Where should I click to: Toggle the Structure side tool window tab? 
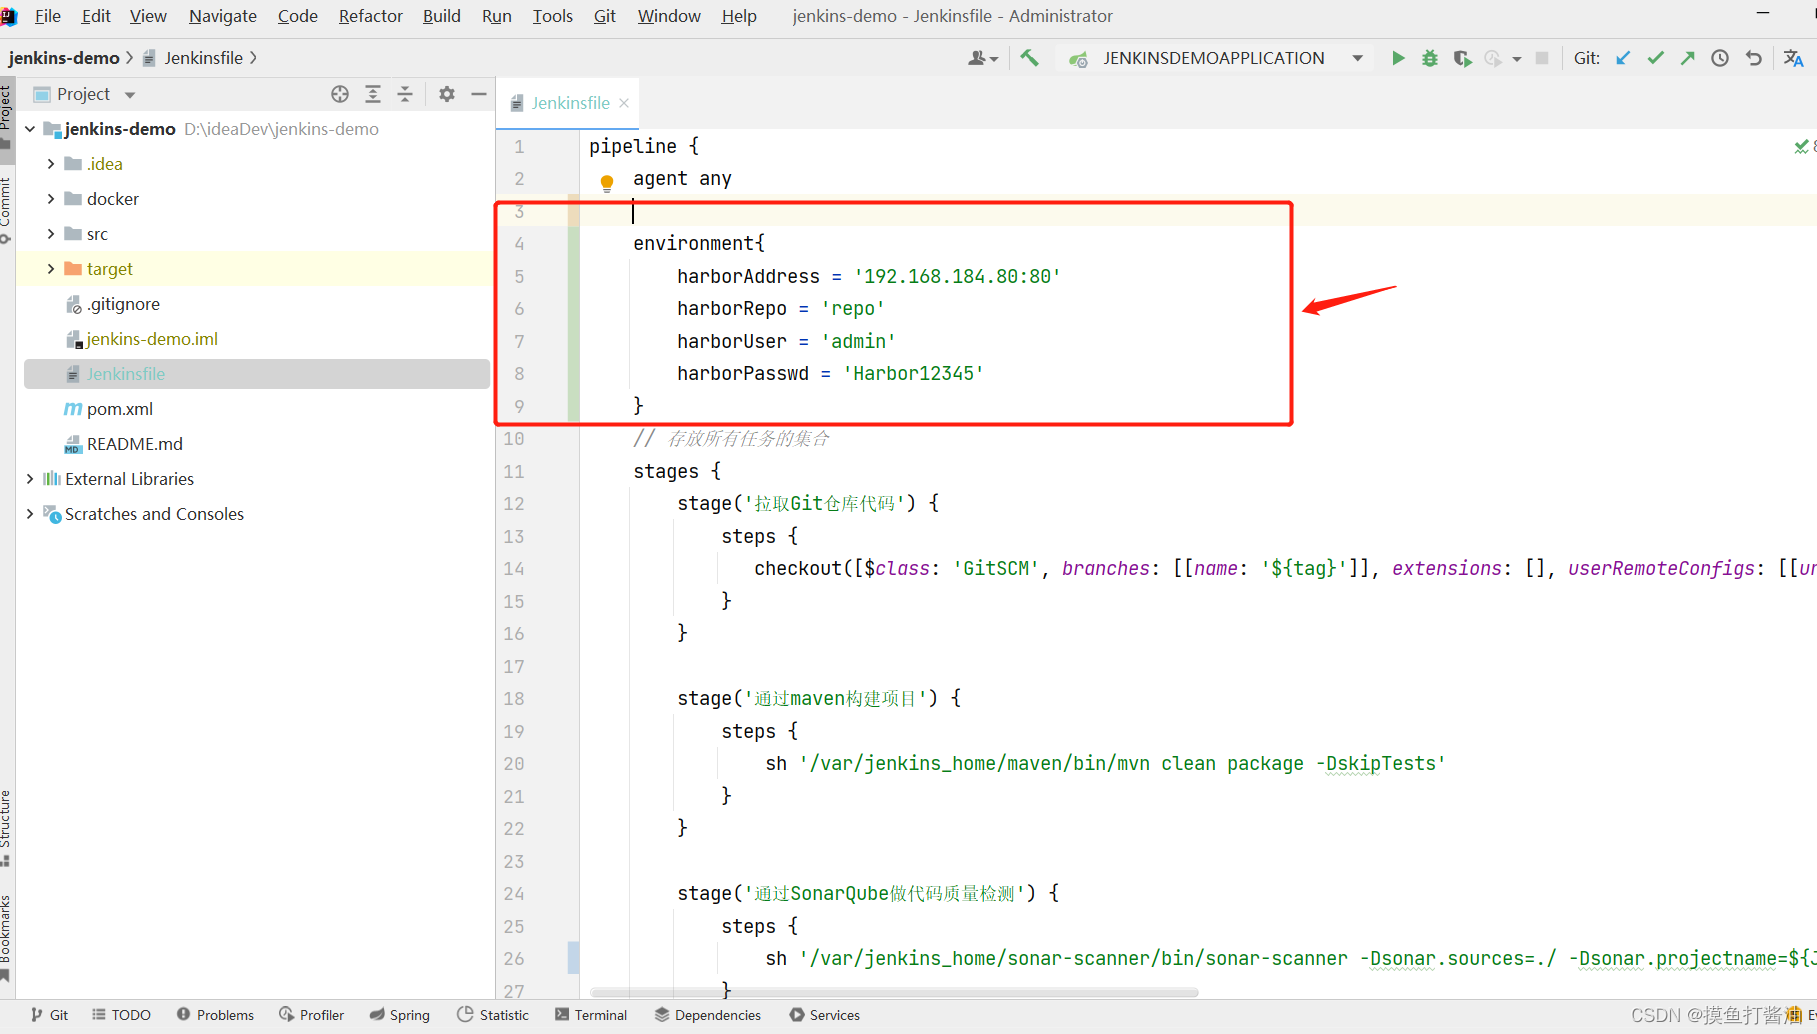pyautogui.click(x=6, y=827)
